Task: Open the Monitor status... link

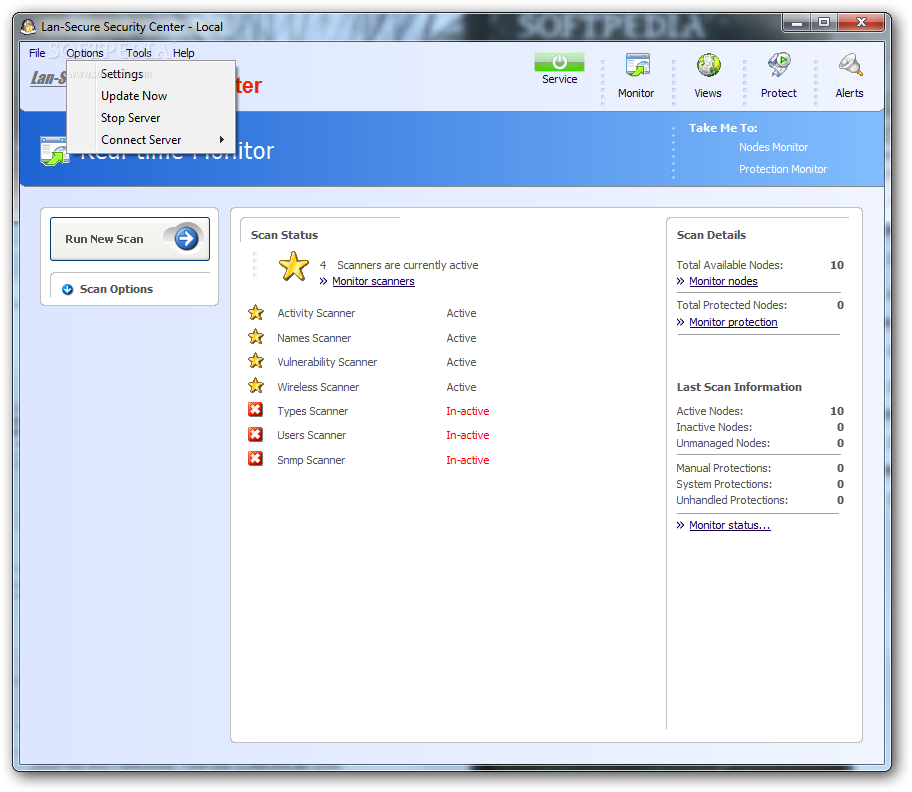Action: [730, 525]
